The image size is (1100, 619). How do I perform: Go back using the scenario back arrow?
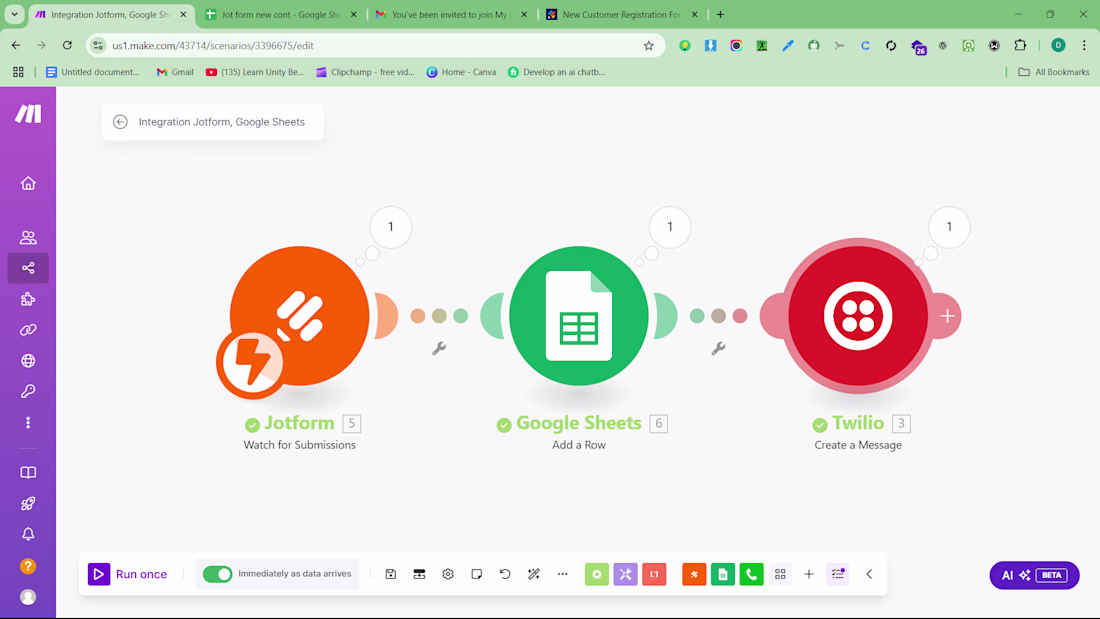click(x=121, y=122)
